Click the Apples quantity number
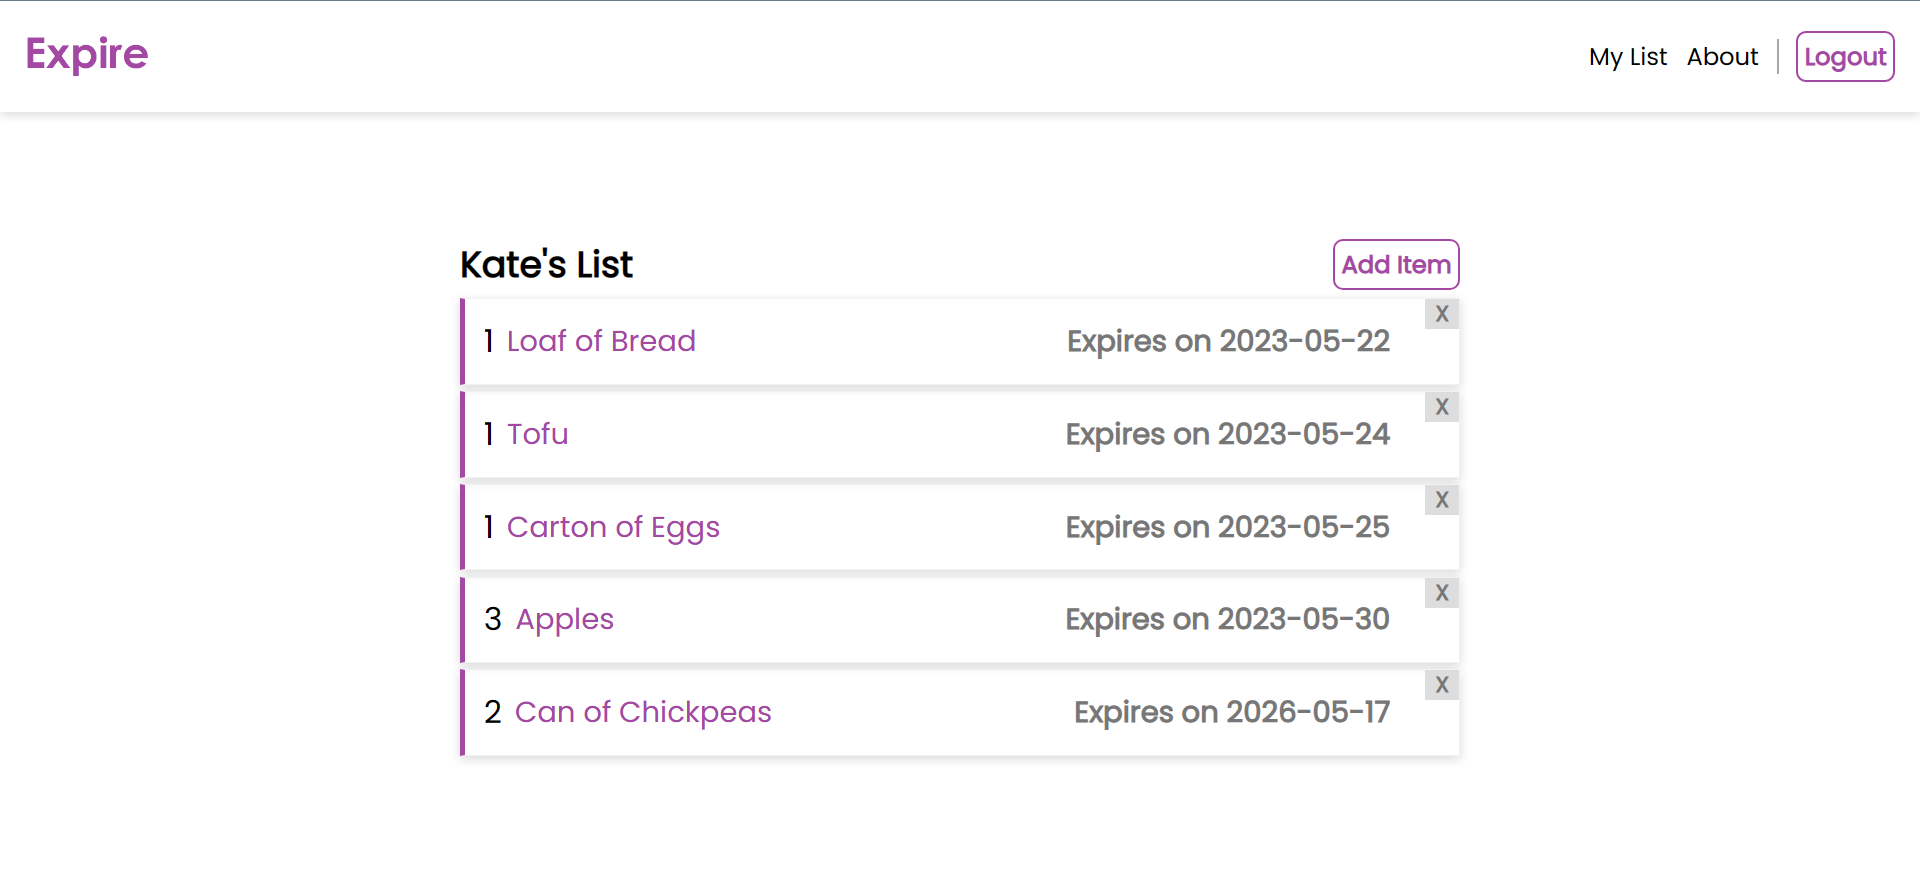1920x892 pixels. tap(492, 619)
